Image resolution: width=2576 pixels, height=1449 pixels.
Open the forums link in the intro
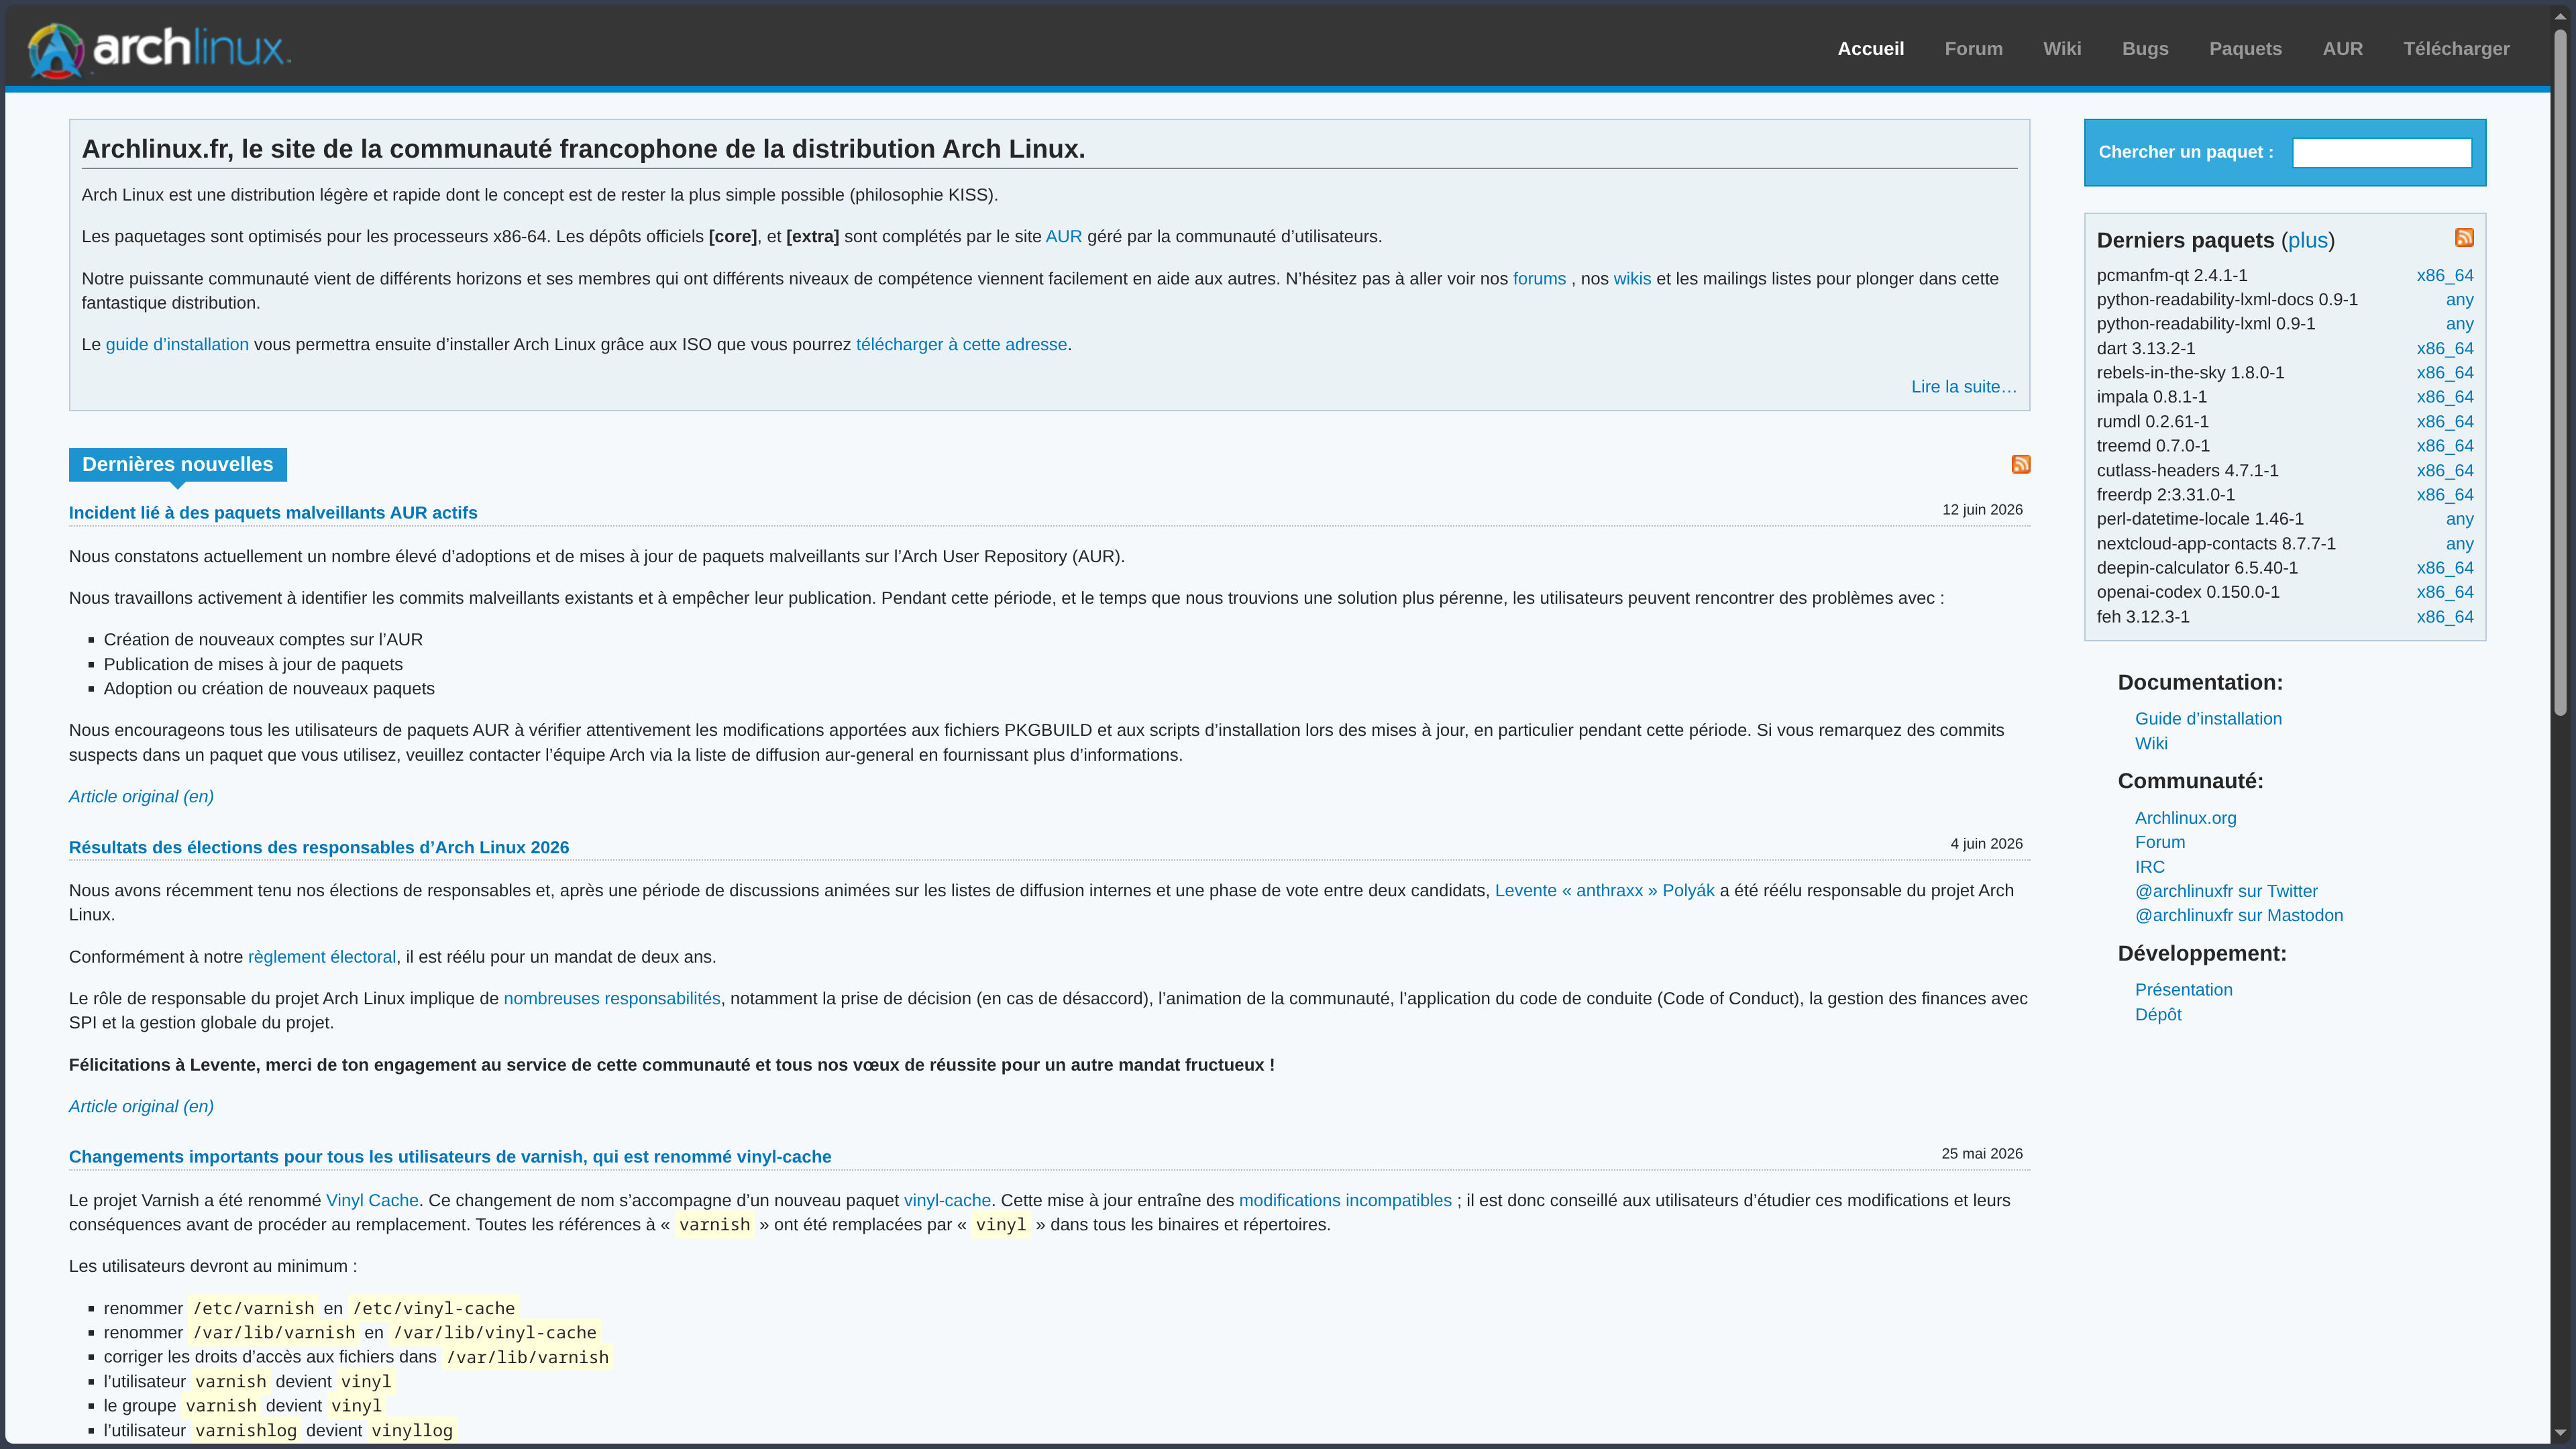(1539, 279)
